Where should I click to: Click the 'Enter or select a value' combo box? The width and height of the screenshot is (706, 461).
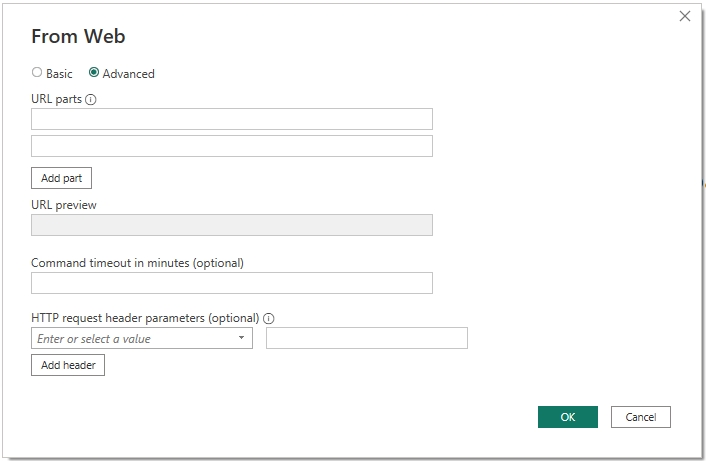tap(135, 339)
